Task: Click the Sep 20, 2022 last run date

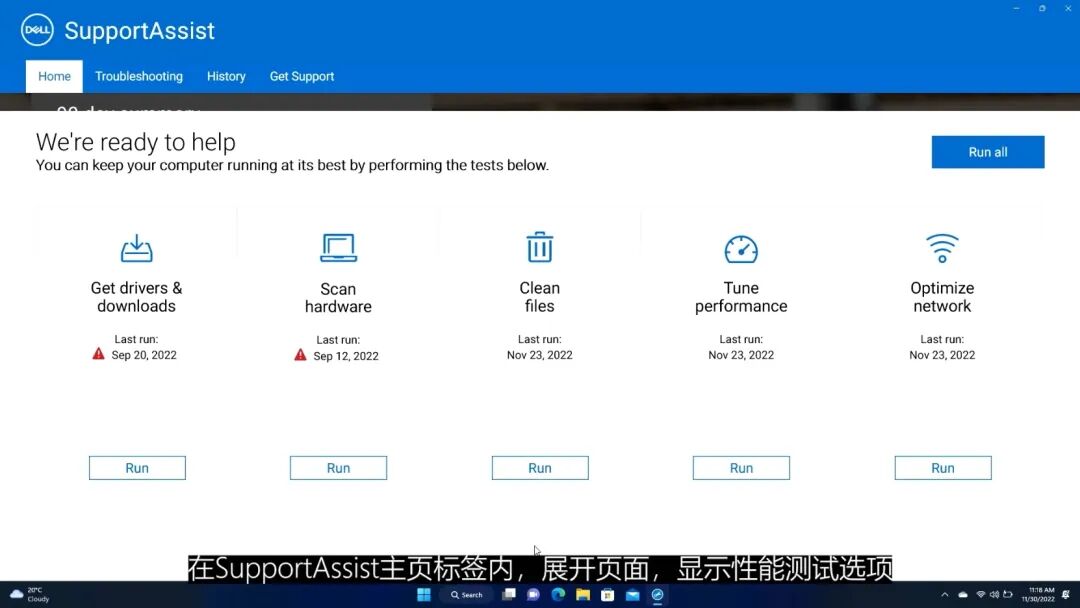Action: tap(144, 355)
